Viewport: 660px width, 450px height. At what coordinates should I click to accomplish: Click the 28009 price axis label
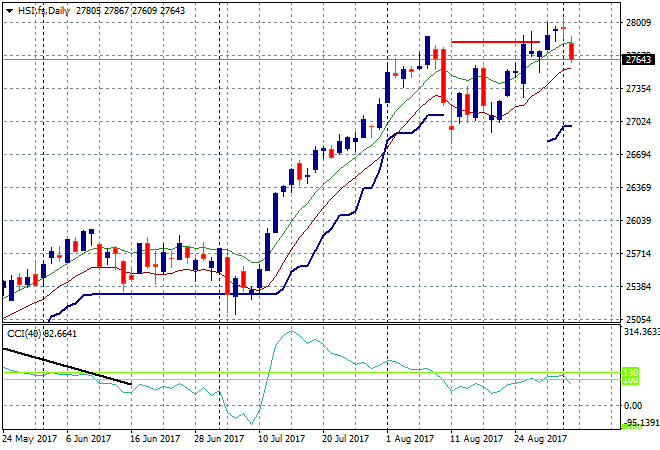[638, 23]
